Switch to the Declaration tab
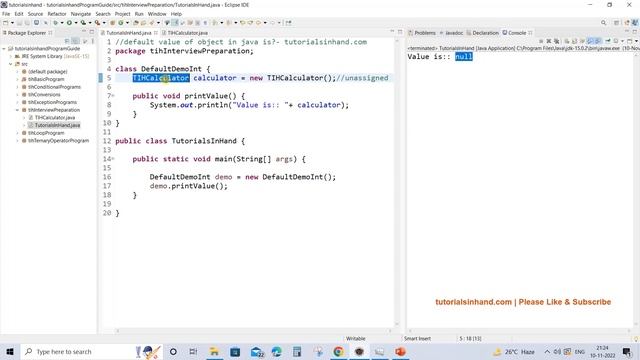640x360 pixels. point(485,33)
